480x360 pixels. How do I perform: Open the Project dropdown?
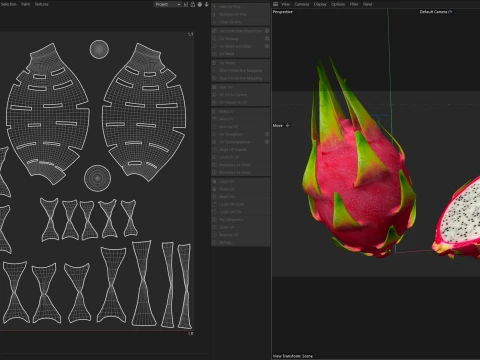click(167, 4)
